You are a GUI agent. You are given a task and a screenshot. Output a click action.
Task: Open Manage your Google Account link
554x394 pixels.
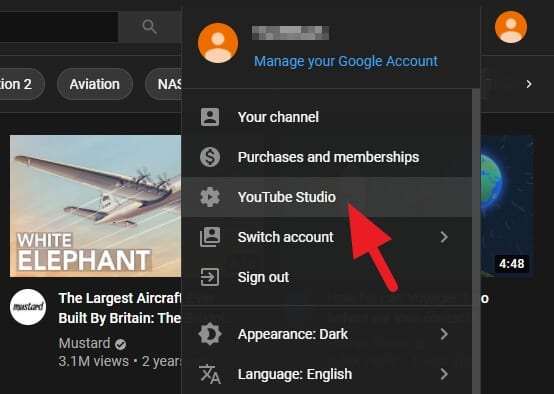point(346,61)
